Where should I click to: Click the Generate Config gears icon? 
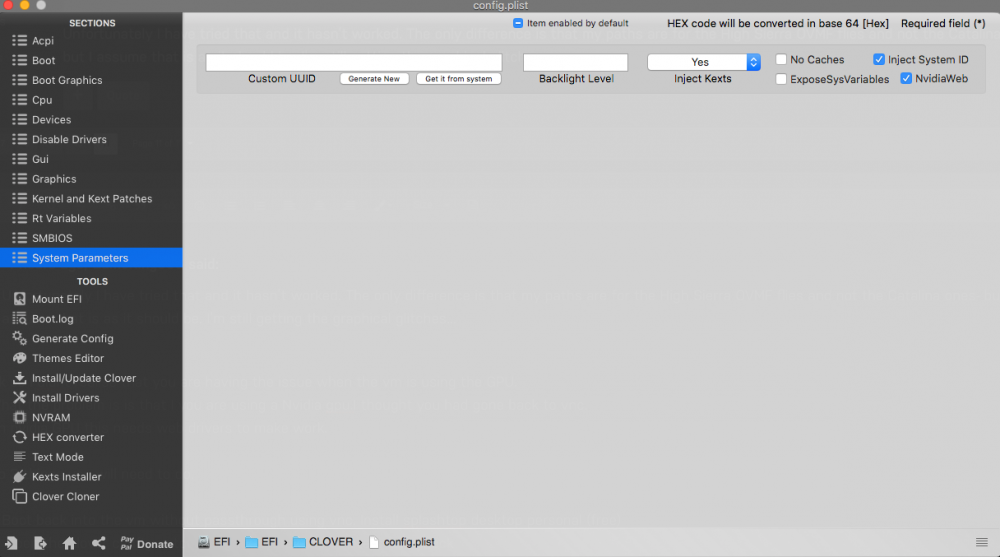pos(20,338)
